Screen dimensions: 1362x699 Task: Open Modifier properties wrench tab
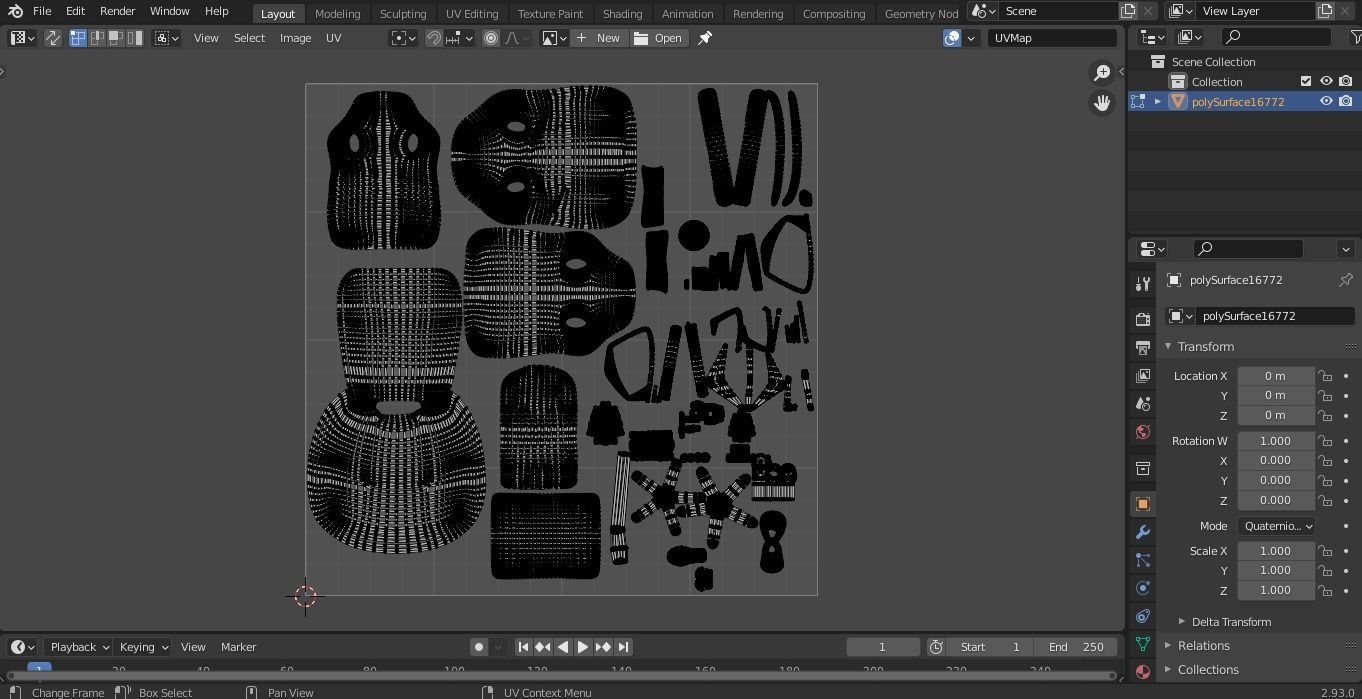pos(1143,532)
